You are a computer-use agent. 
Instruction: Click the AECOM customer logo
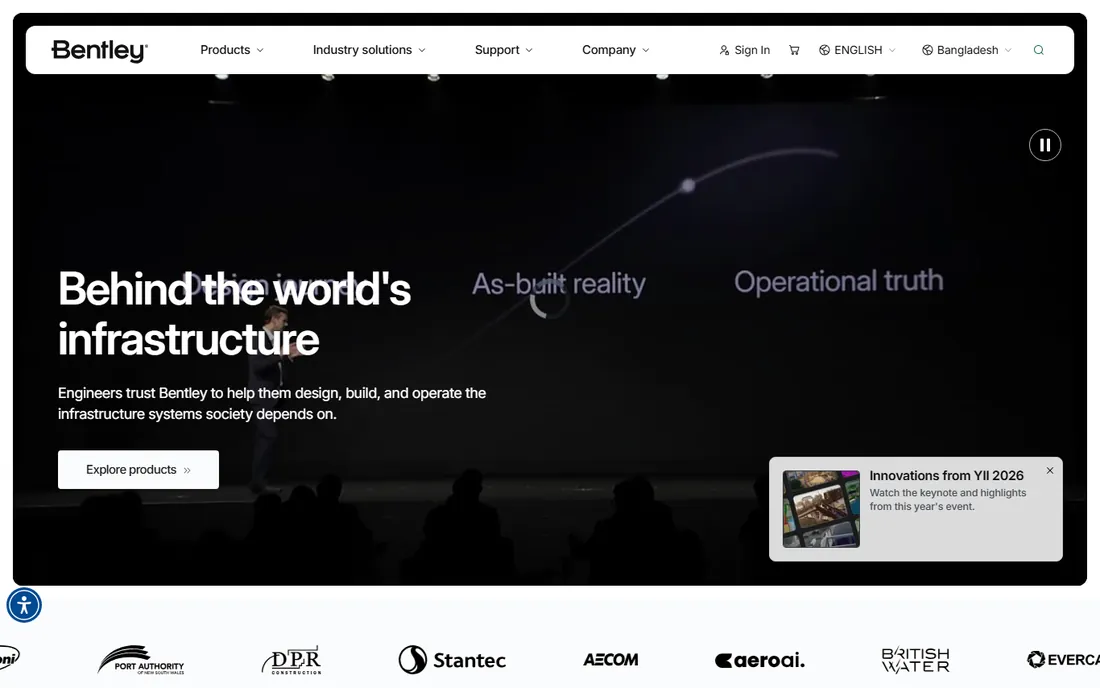click(610, 659)
